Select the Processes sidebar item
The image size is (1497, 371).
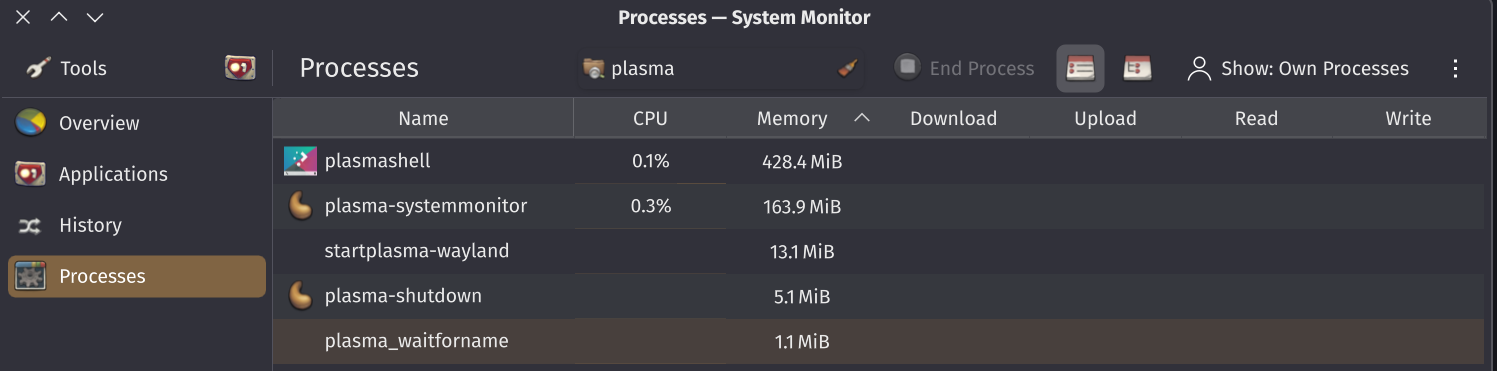(x=136, y=276)
